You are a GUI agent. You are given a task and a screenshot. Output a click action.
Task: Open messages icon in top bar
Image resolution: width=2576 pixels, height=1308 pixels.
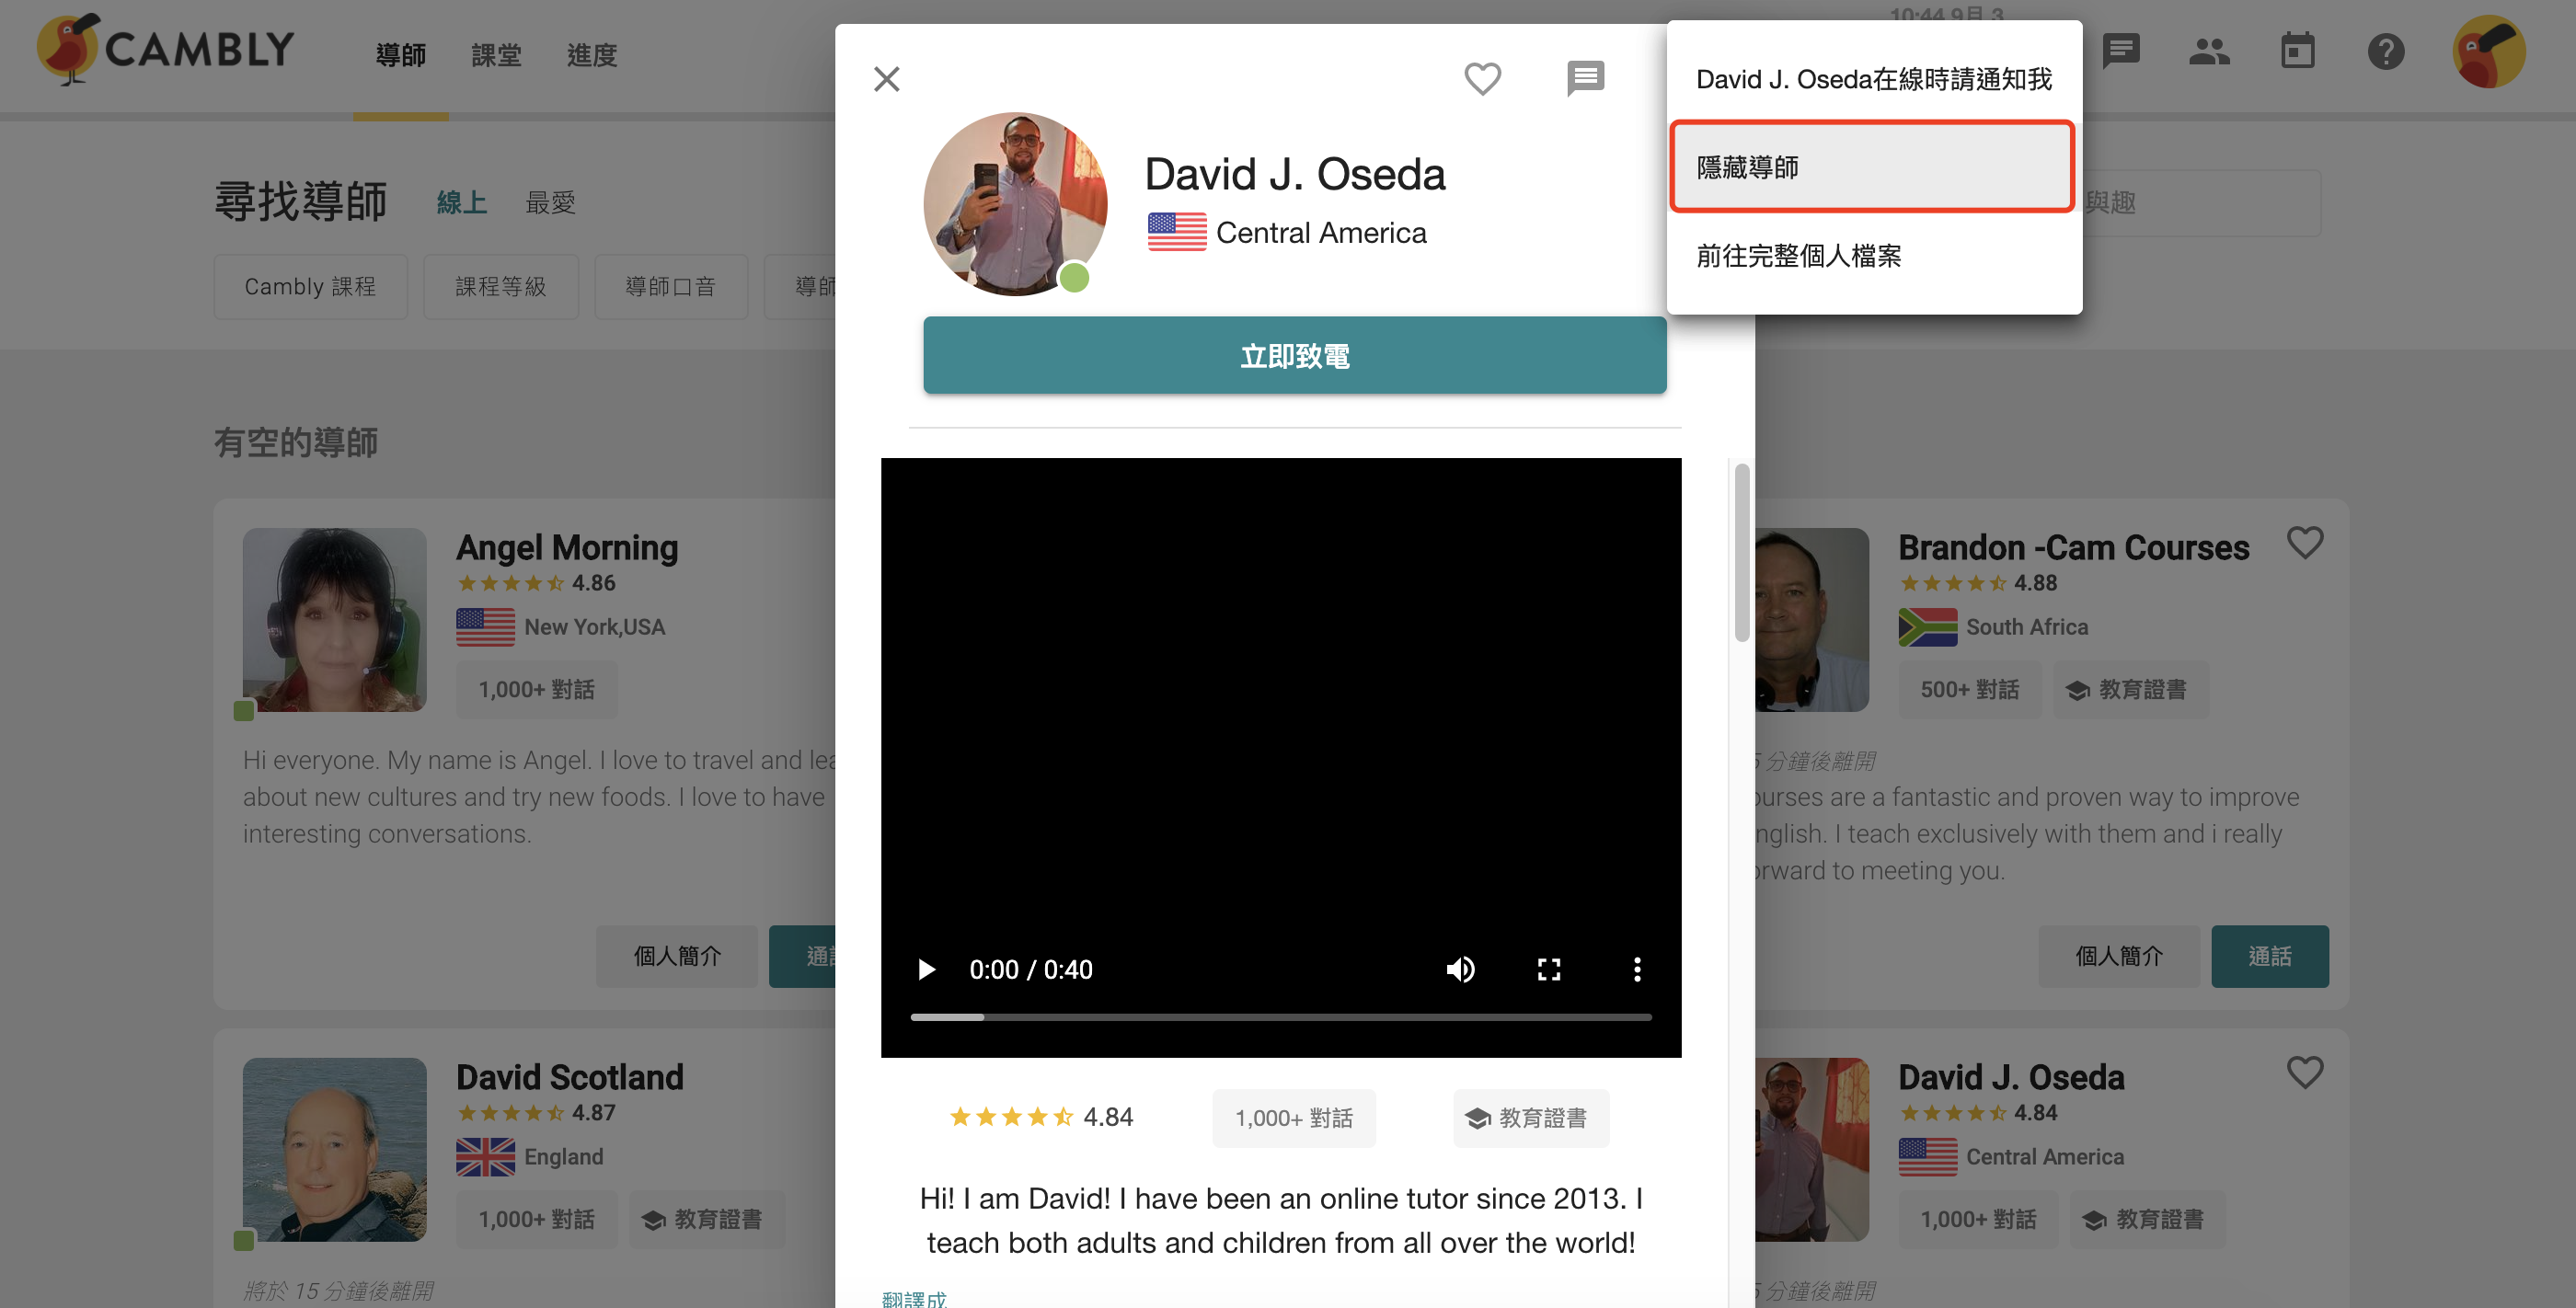[x=2120, y=50]
